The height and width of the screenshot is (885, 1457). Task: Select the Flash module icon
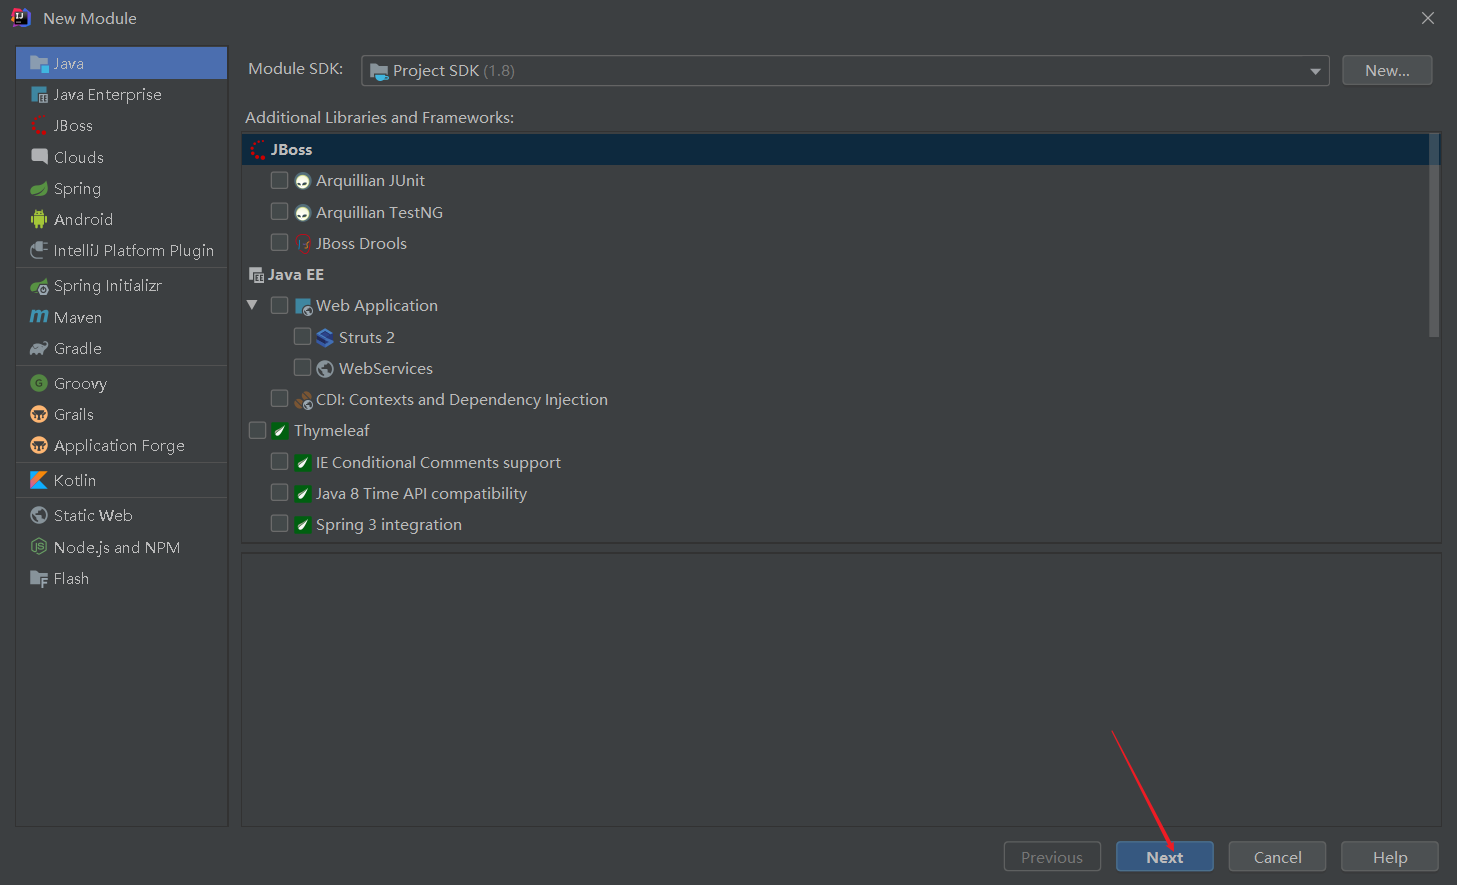[39, 578]
